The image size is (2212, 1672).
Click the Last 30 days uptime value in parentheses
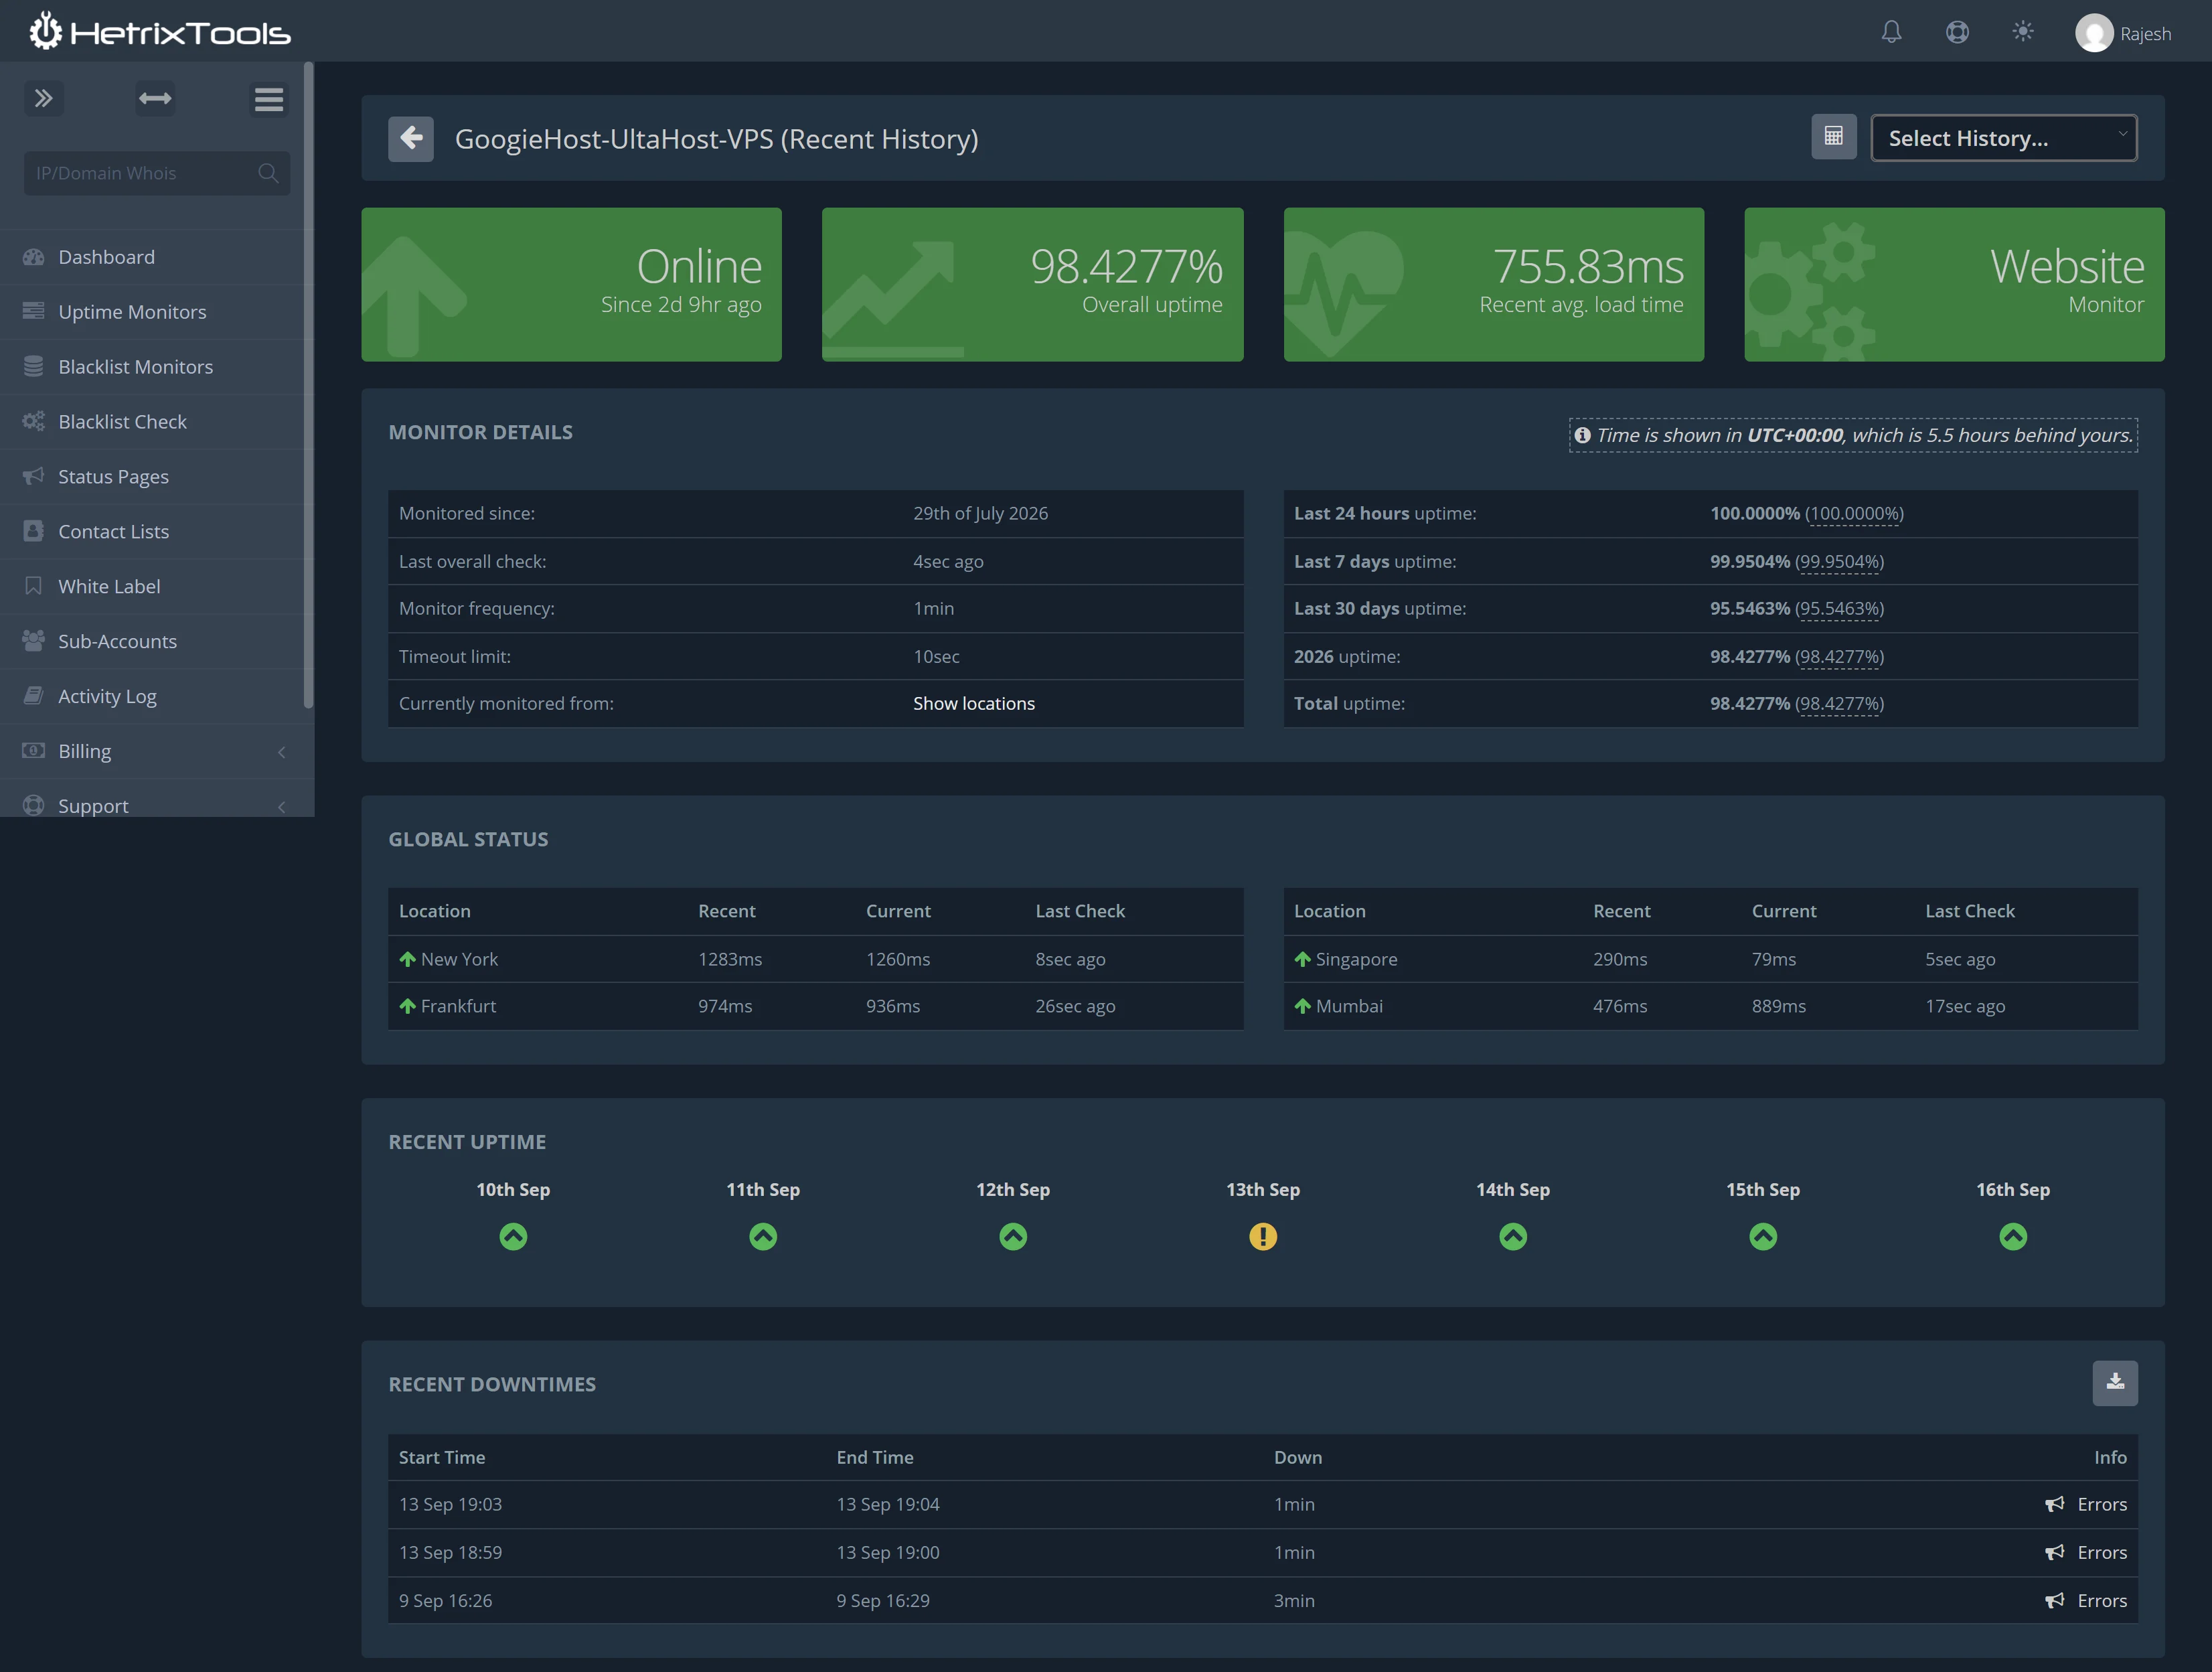pos(1839,609)
